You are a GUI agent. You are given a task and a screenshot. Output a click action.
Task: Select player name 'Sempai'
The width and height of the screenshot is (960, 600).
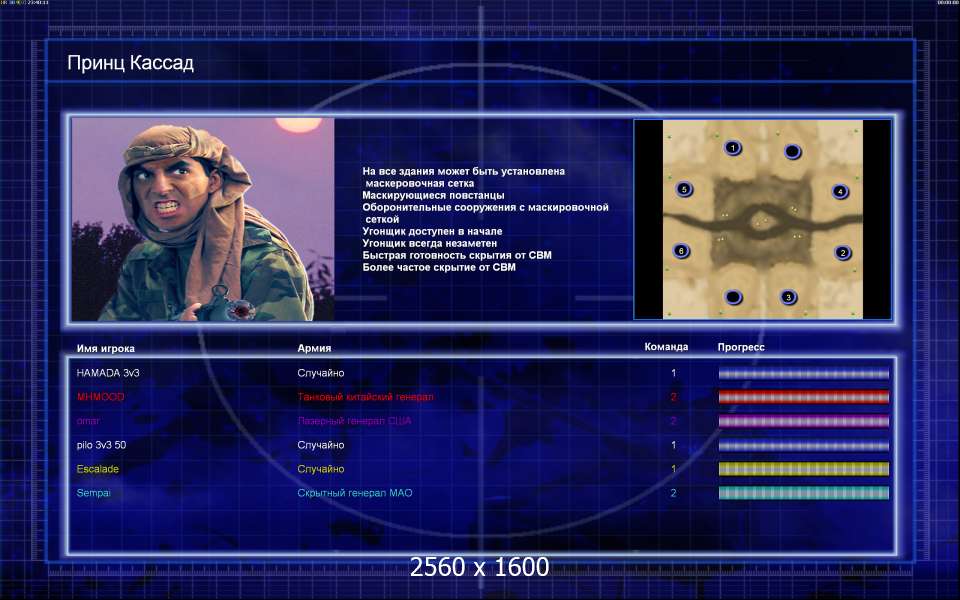click(93, 493)
